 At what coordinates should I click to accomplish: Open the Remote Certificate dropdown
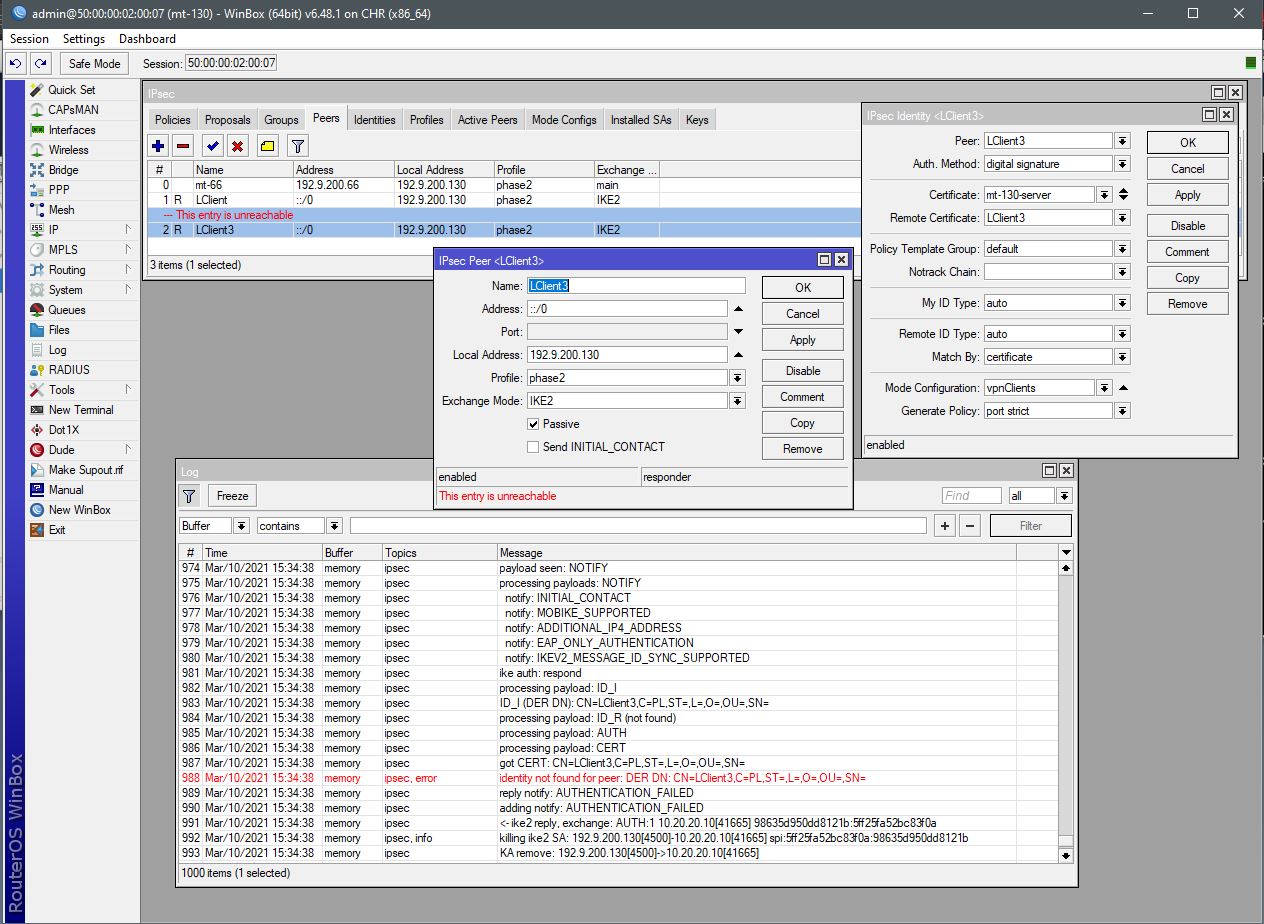coord(1123,218)
